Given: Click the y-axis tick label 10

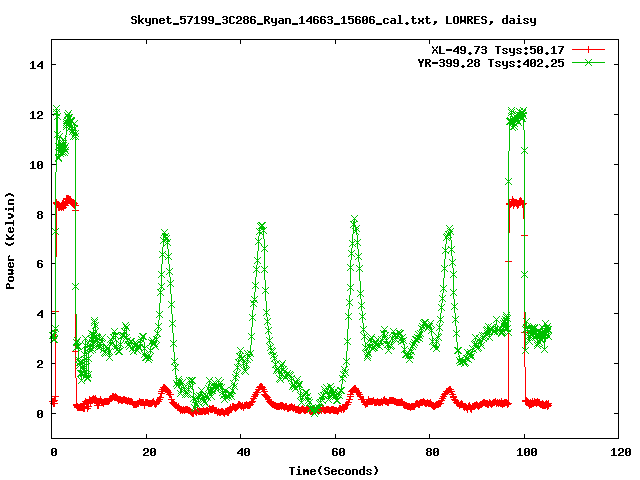Looking at the screenshot, I should tap(36, 164).
